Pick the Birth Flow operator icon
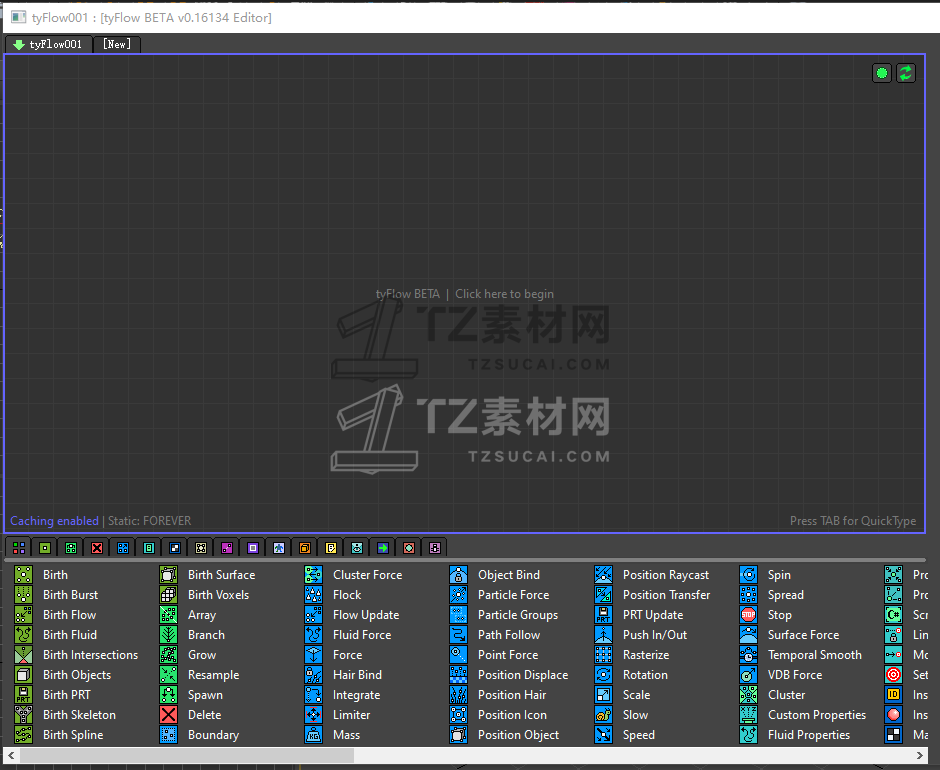The width and height of the screenshot is (940, 770). [x=23, y=615]
